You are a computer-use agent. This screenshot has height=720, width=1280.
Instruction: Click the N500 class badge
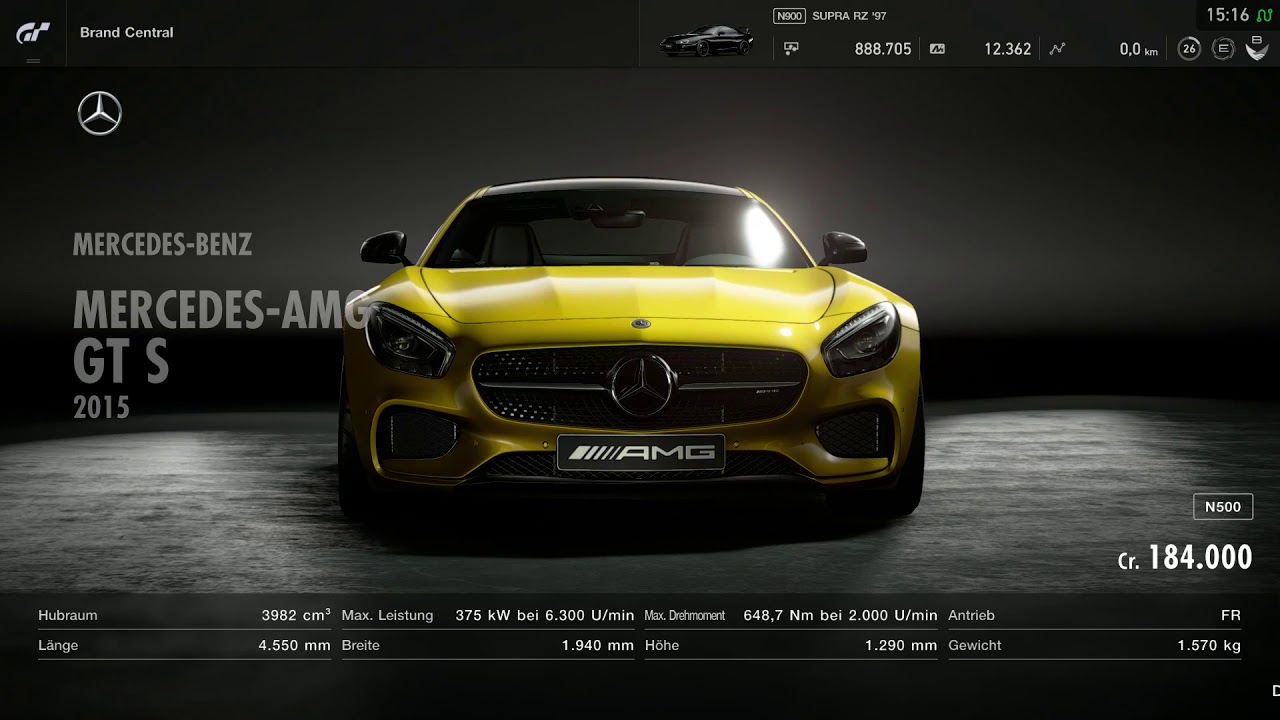(1223, 507)
